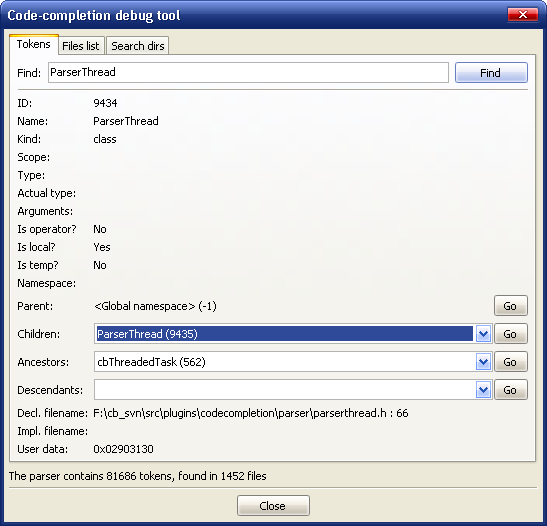Click Go button next to Descendants
The width and height of the screenshot is (547, 526).
tap(511, 390)
